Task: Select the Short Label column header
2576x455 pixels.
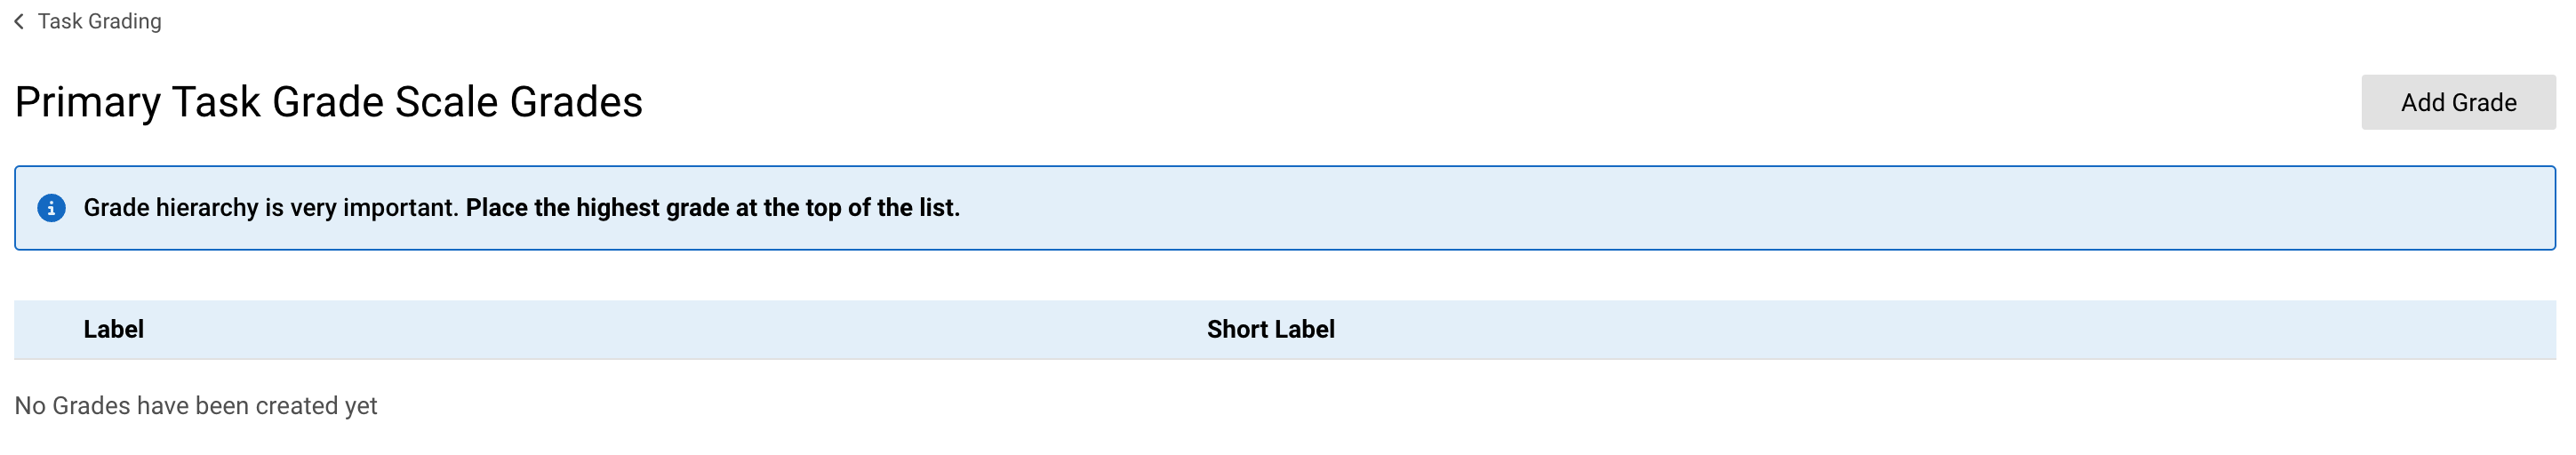Action: coord(1270,329)
